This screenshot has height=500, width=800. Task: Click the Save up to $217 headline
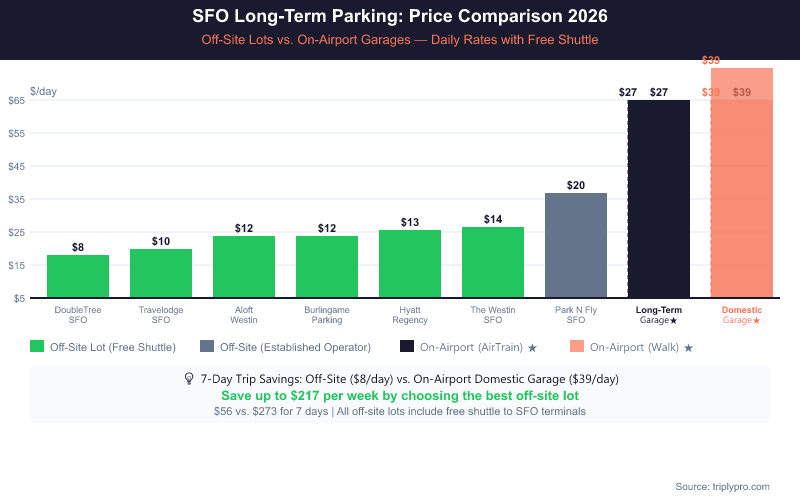click(x=400, y=396)
